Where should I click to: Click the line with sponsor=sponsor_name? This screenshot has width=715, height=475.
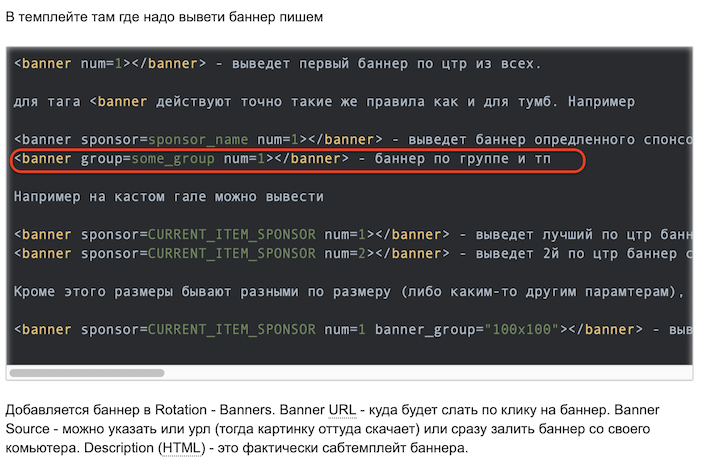click(x=353, y=139)
